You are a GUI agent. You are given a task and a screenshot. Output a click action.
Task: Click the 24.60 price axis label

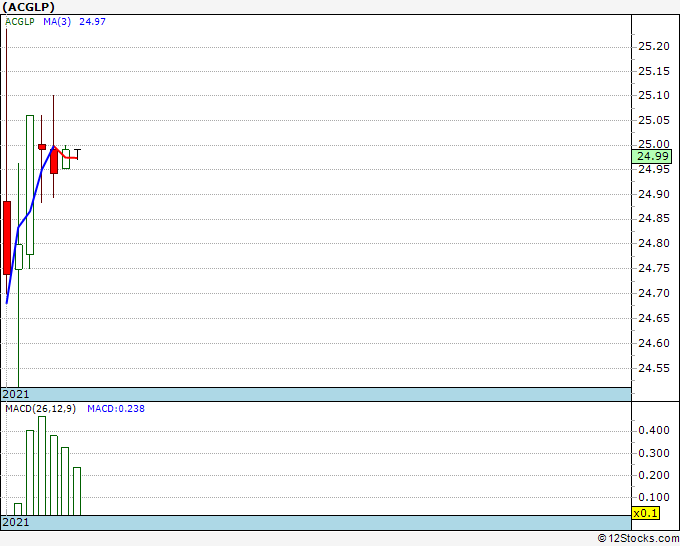pyautogui.click(x=654, y=343)
